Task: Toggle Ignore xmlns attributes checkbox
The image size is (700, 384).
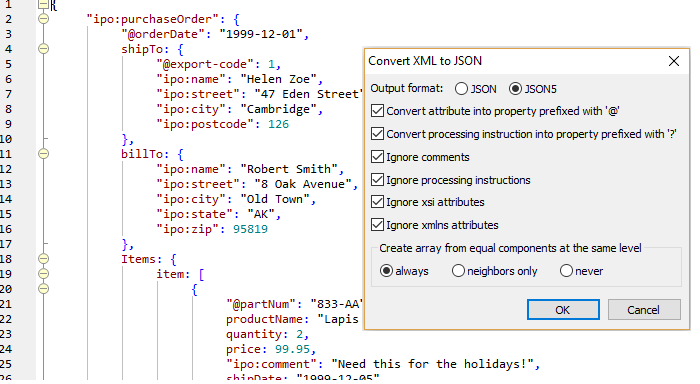Action: 377,225
